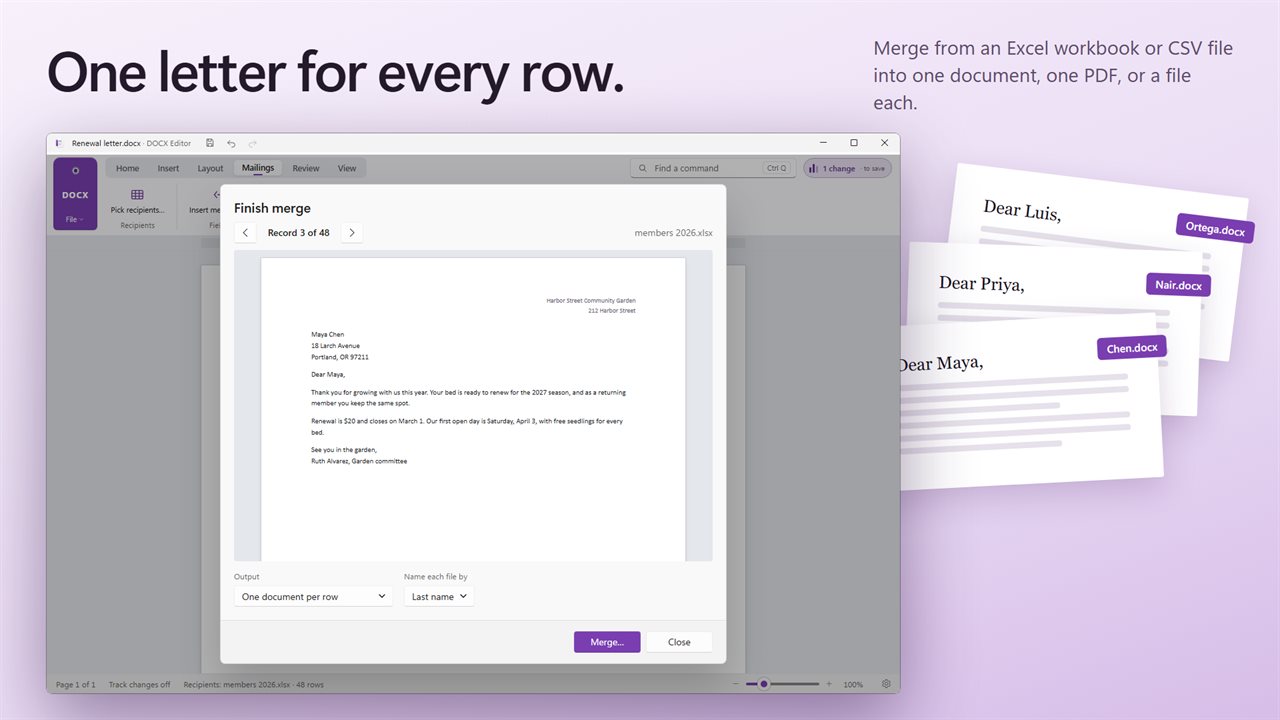Click the Nair.docx file tag
The image size is (1280, 720).
pos(1178,285)
